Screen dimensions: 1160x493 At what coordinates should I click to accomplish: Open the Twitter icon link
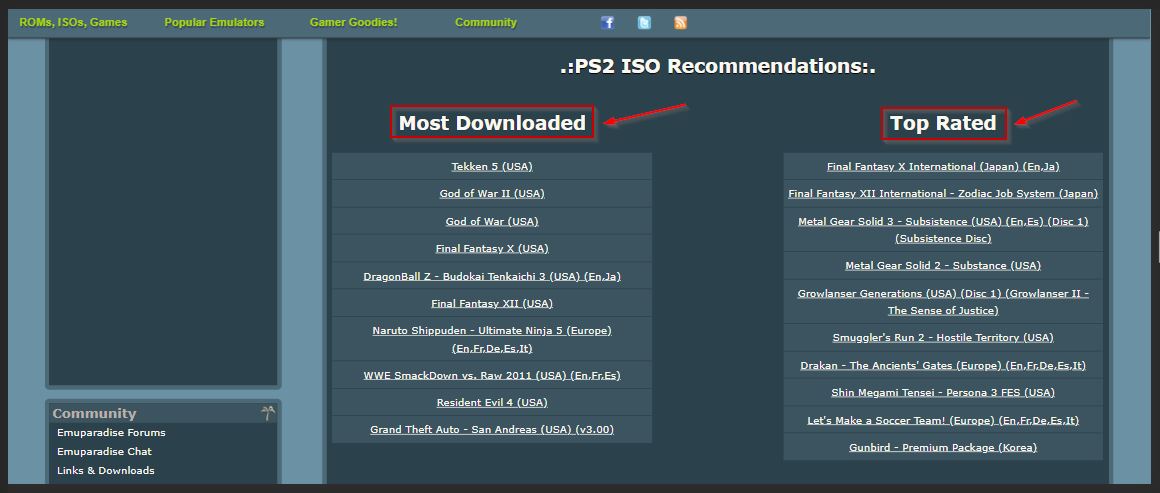(644, 22)
